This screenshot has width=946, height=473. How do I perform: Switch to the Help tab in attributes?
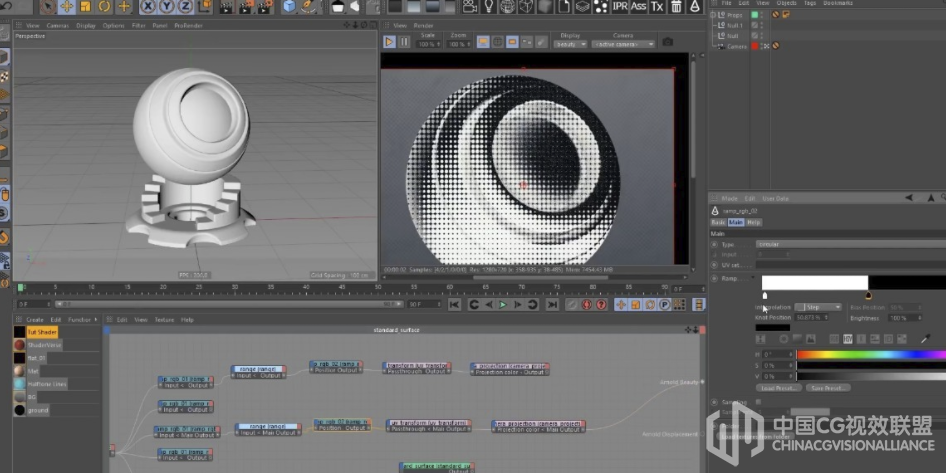(x=754, y=222)
